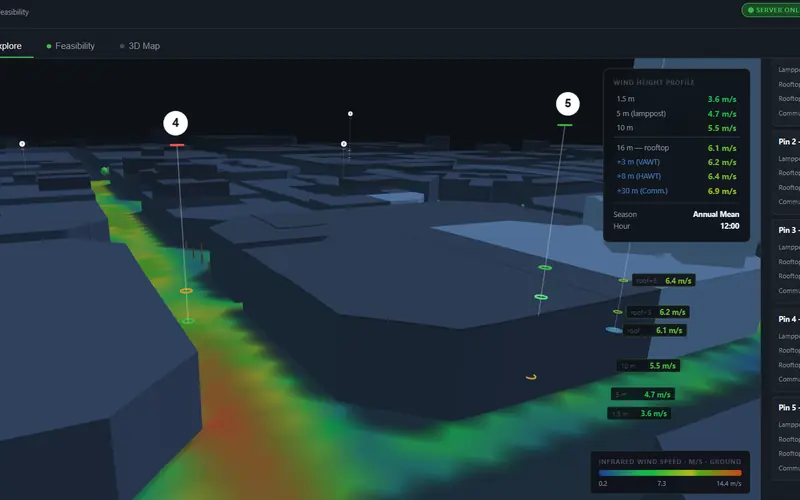Image resolution: width=800 pixels, height=500 pixels.
Task: Click the small green cube at the street's far end
Action: (105, 170)
